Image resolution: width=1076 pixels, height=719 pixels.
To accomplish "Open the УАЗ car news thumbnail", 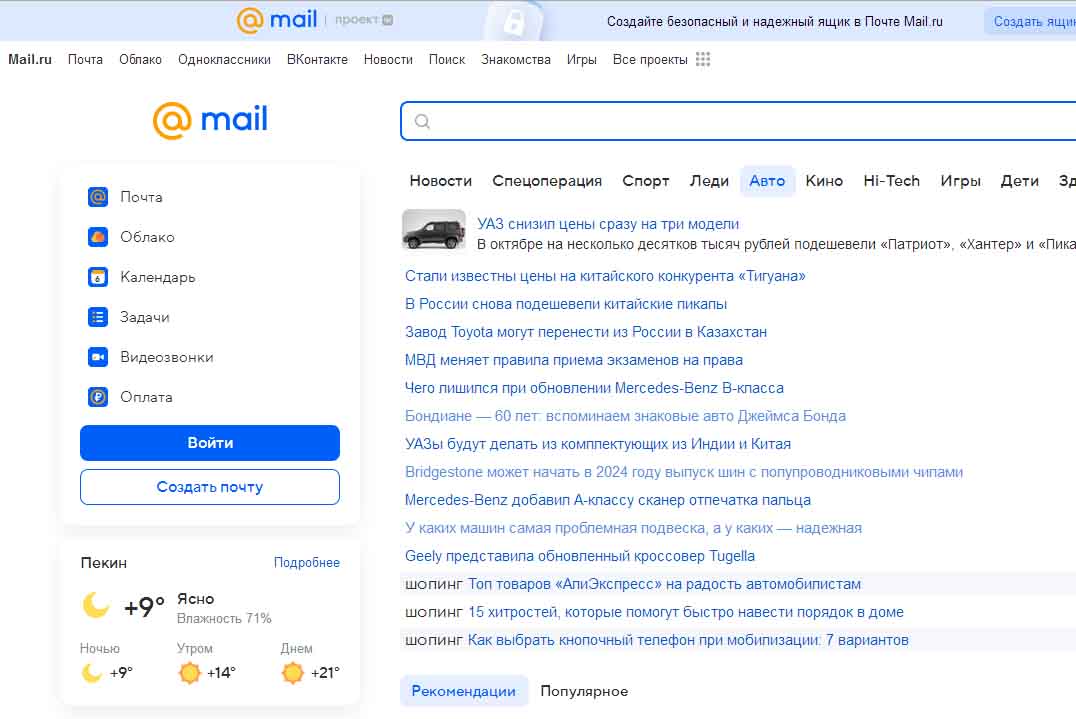I will (434, 229).
